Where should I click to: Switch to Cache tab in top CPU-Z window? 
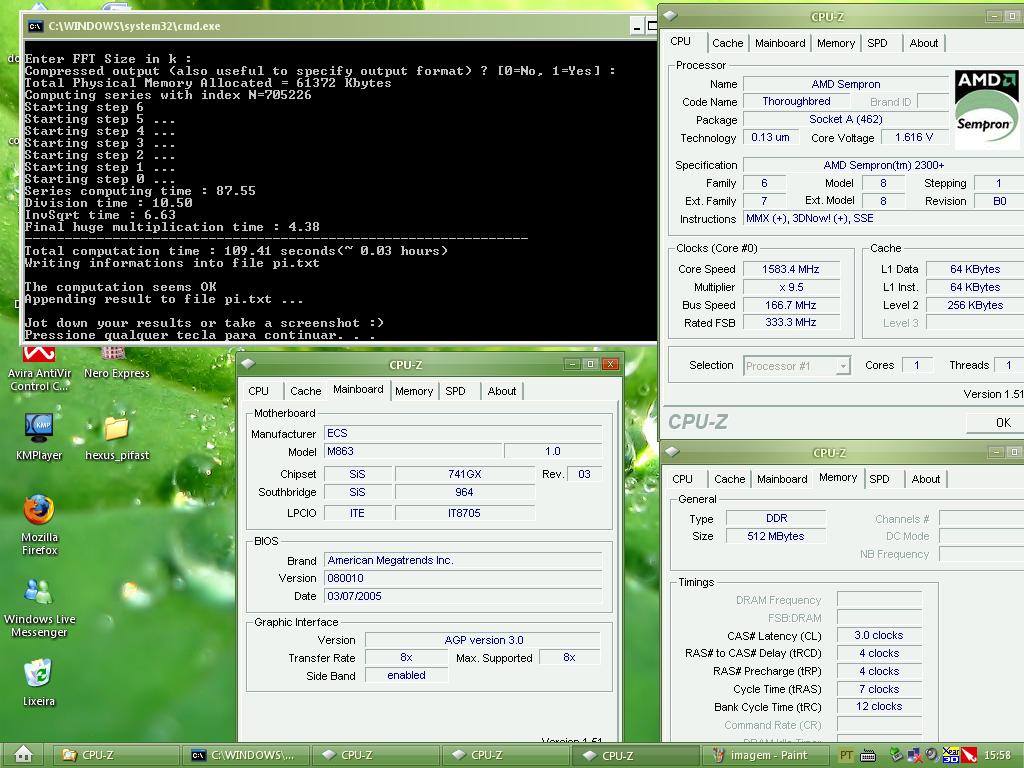click(728, 43)
